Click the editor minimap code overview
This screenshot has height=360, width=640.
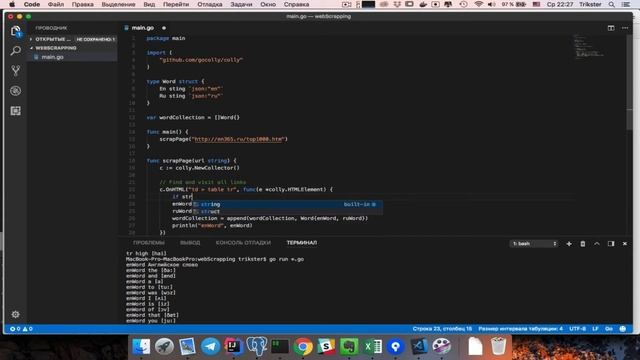(588, 47)
